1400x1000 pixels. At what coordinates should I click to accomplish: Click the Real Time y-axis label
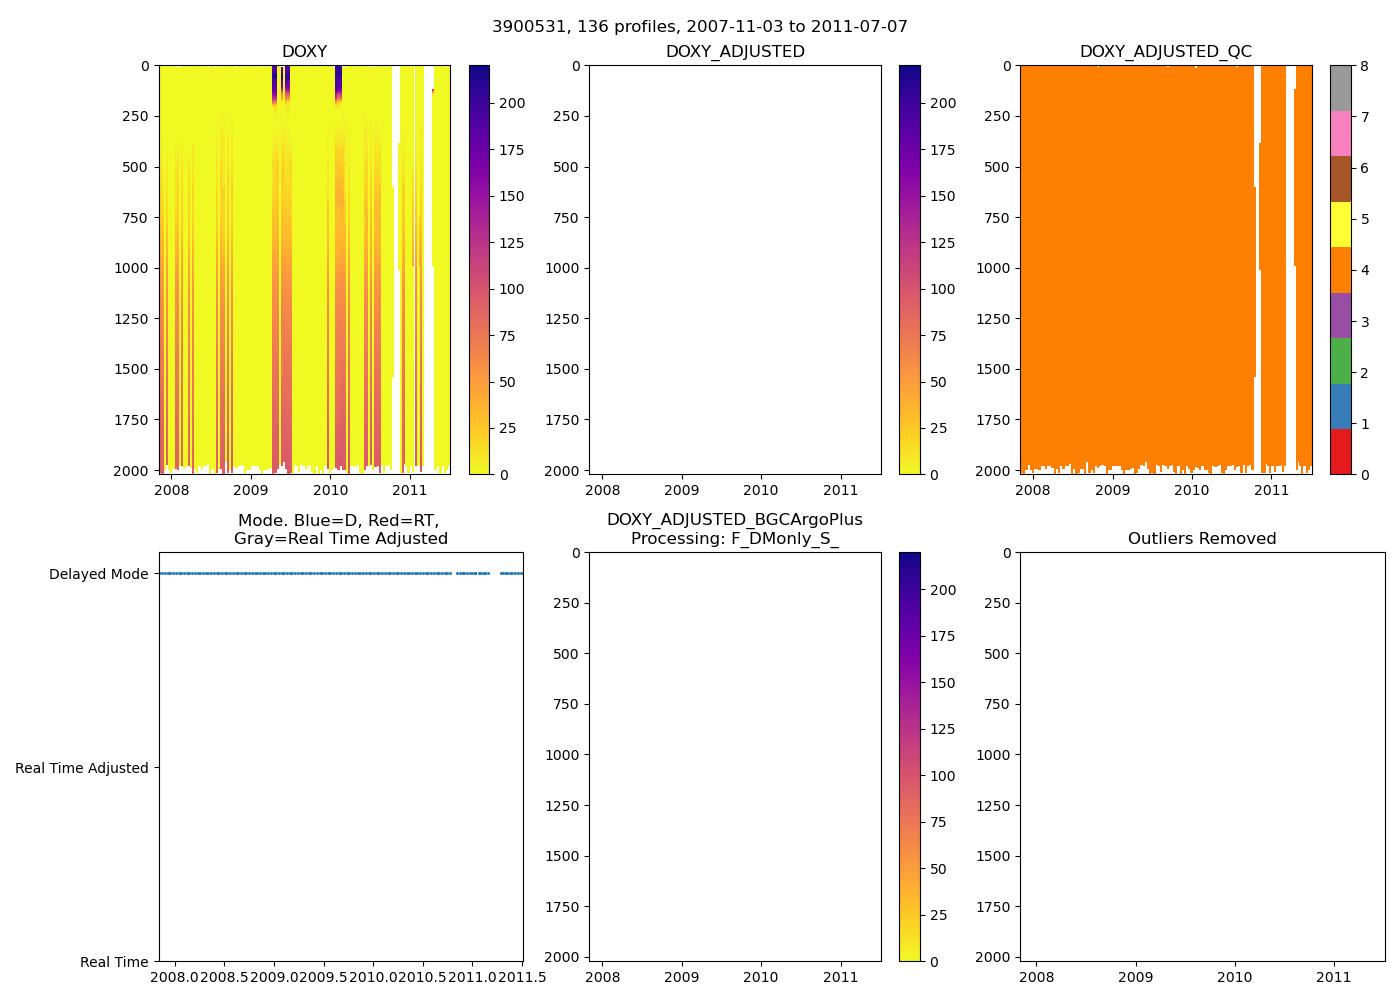pos(114,962)
